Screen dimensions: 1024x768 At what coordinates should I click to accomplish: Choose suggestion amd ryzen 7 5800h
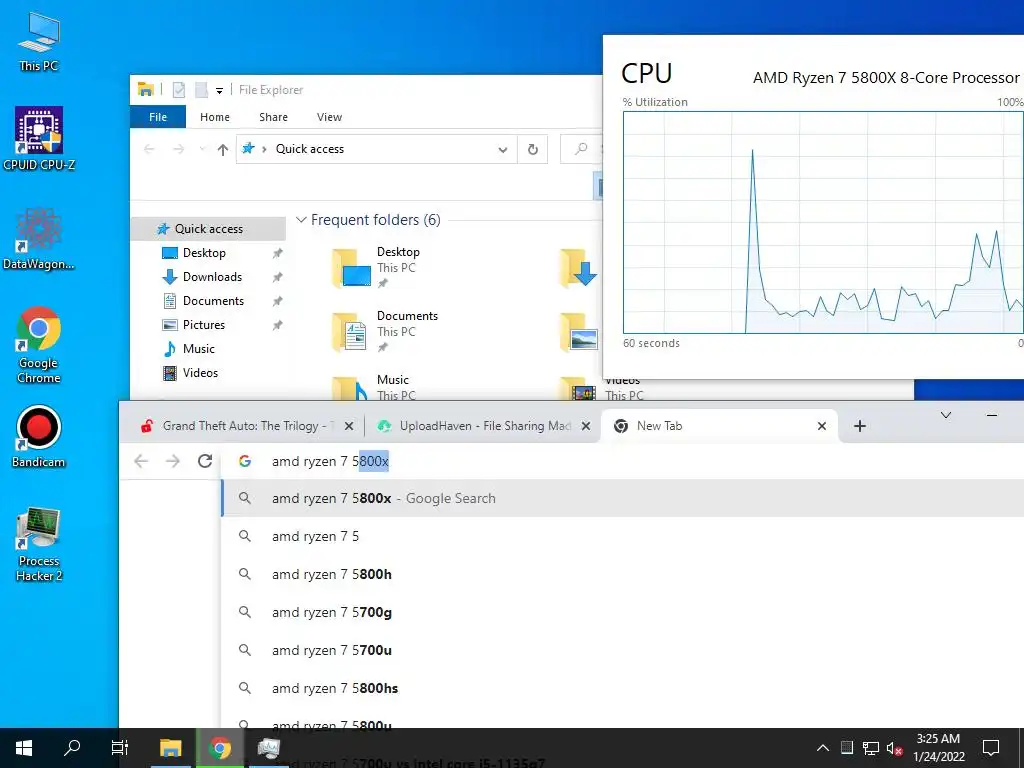[623, 574]
